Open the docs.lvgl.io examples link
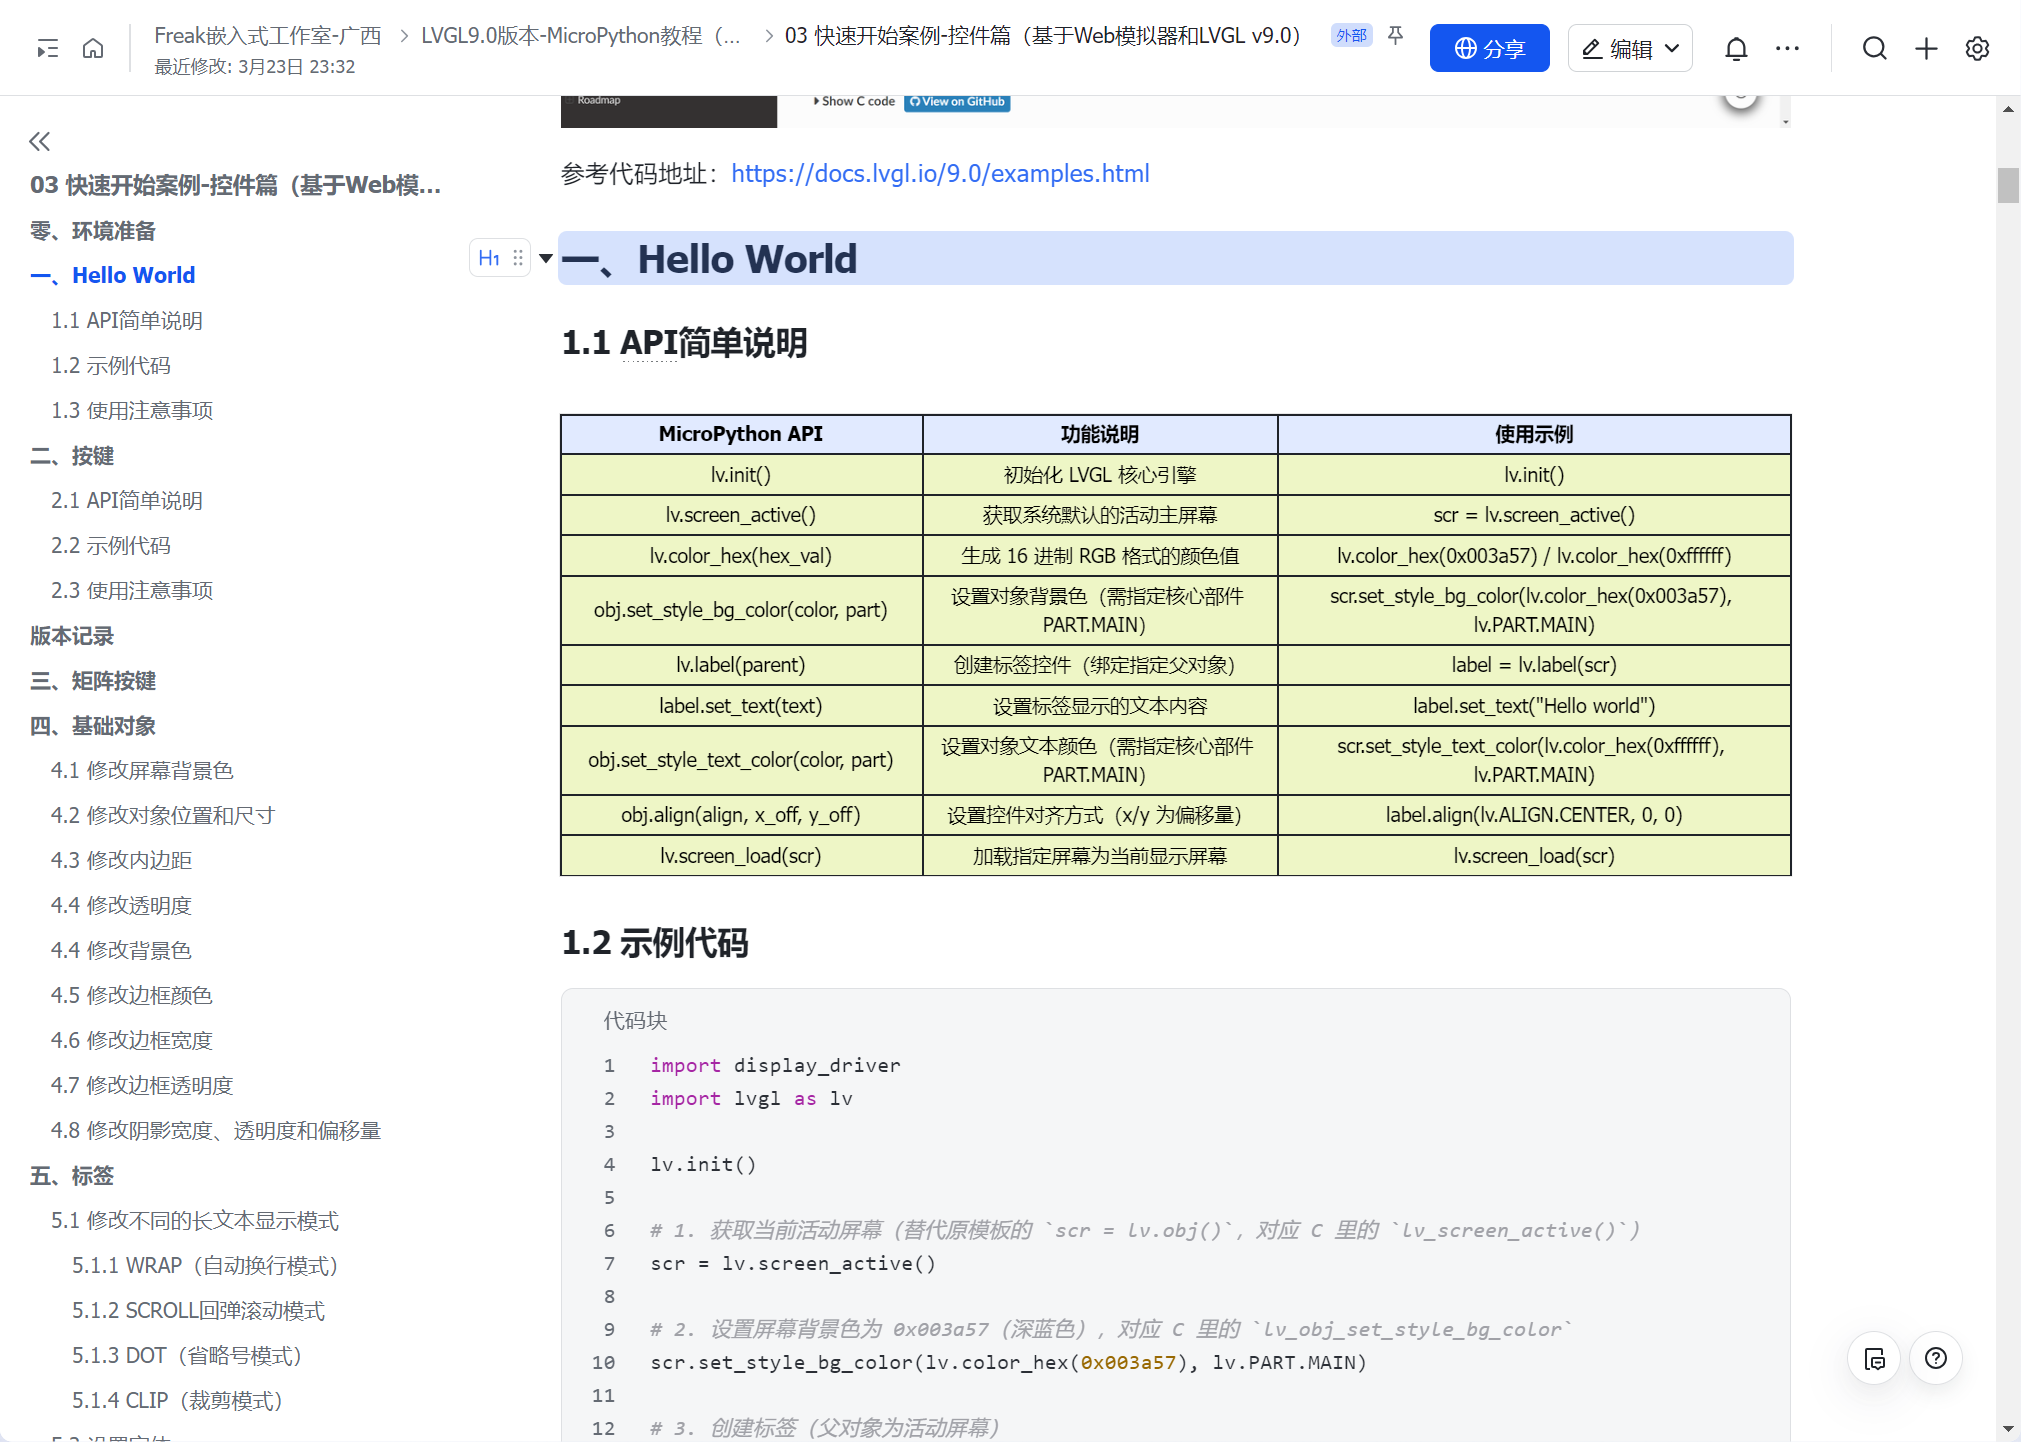 939,173
